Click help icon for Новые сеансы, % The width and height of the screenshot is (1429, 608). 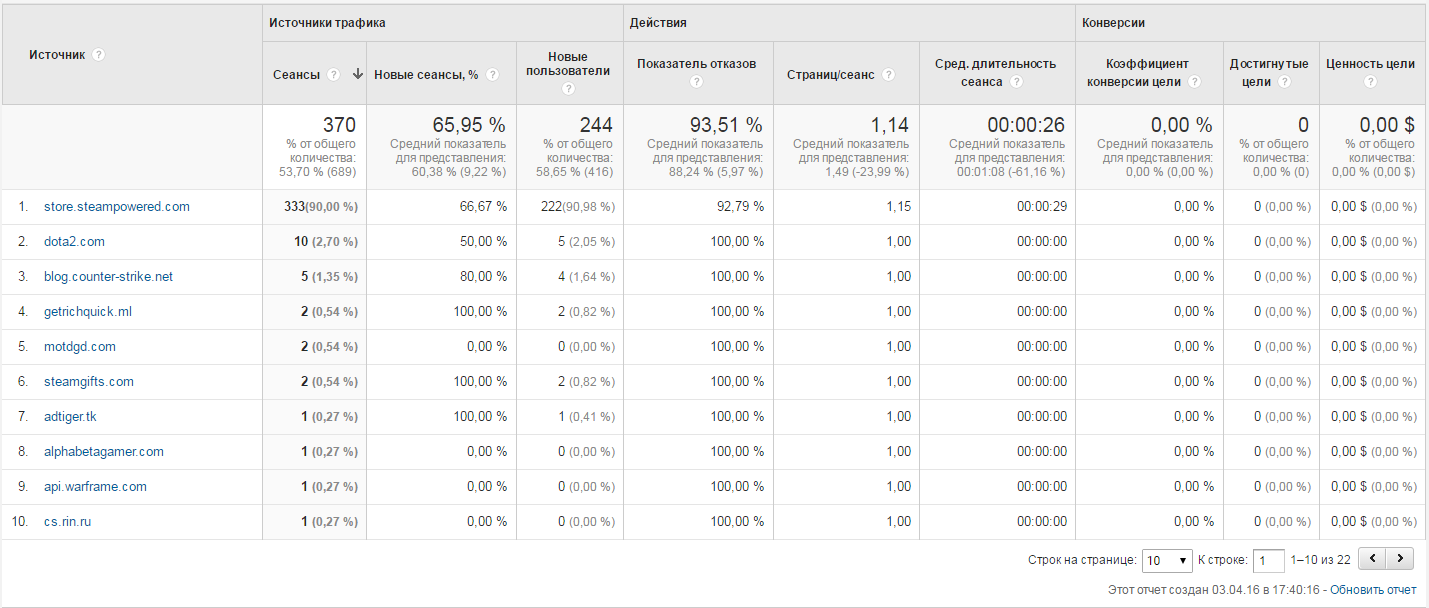492,75
